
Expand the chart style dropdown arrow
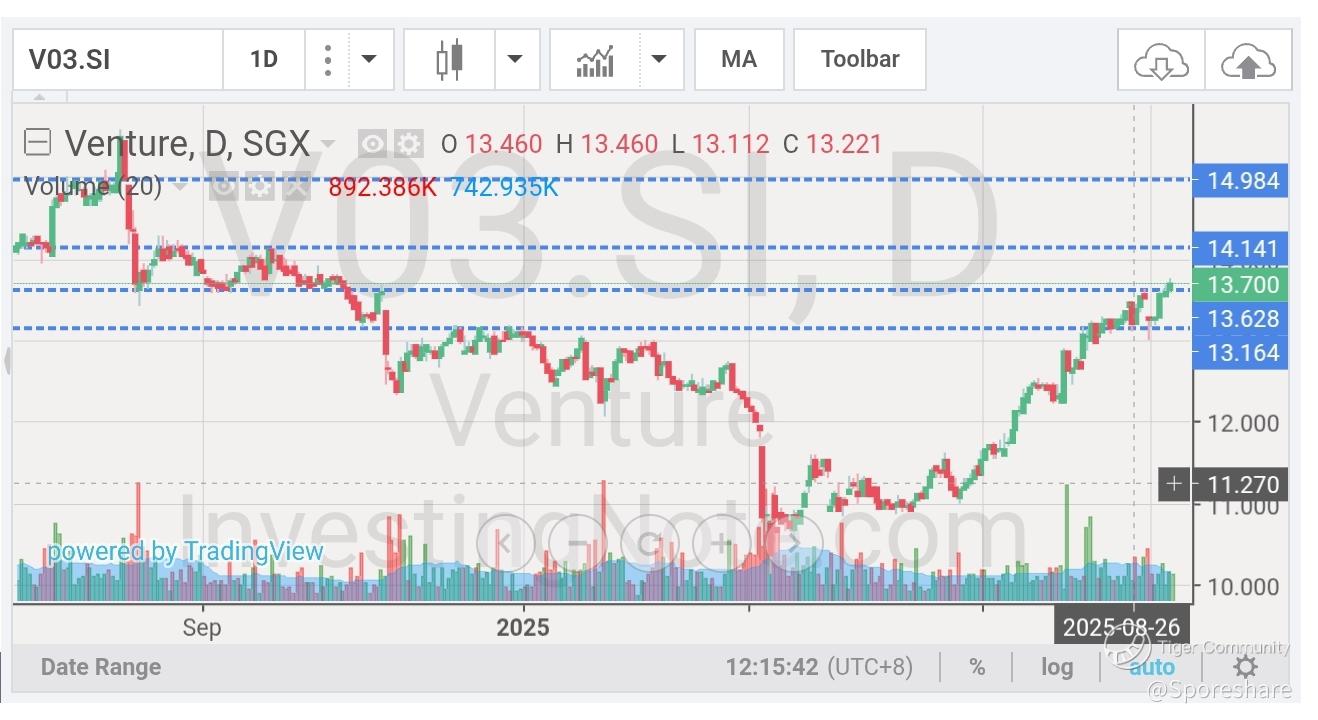(x=515, y=60)
